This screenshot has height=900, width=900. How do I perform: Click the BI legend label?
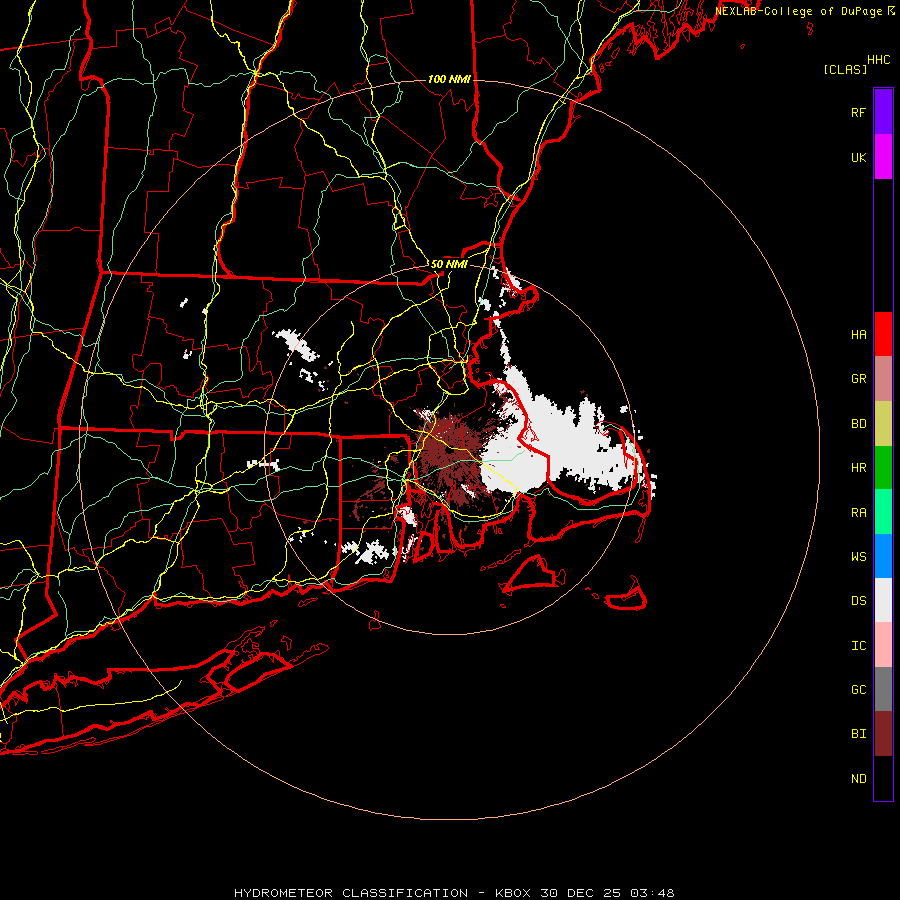click(858, 734)
